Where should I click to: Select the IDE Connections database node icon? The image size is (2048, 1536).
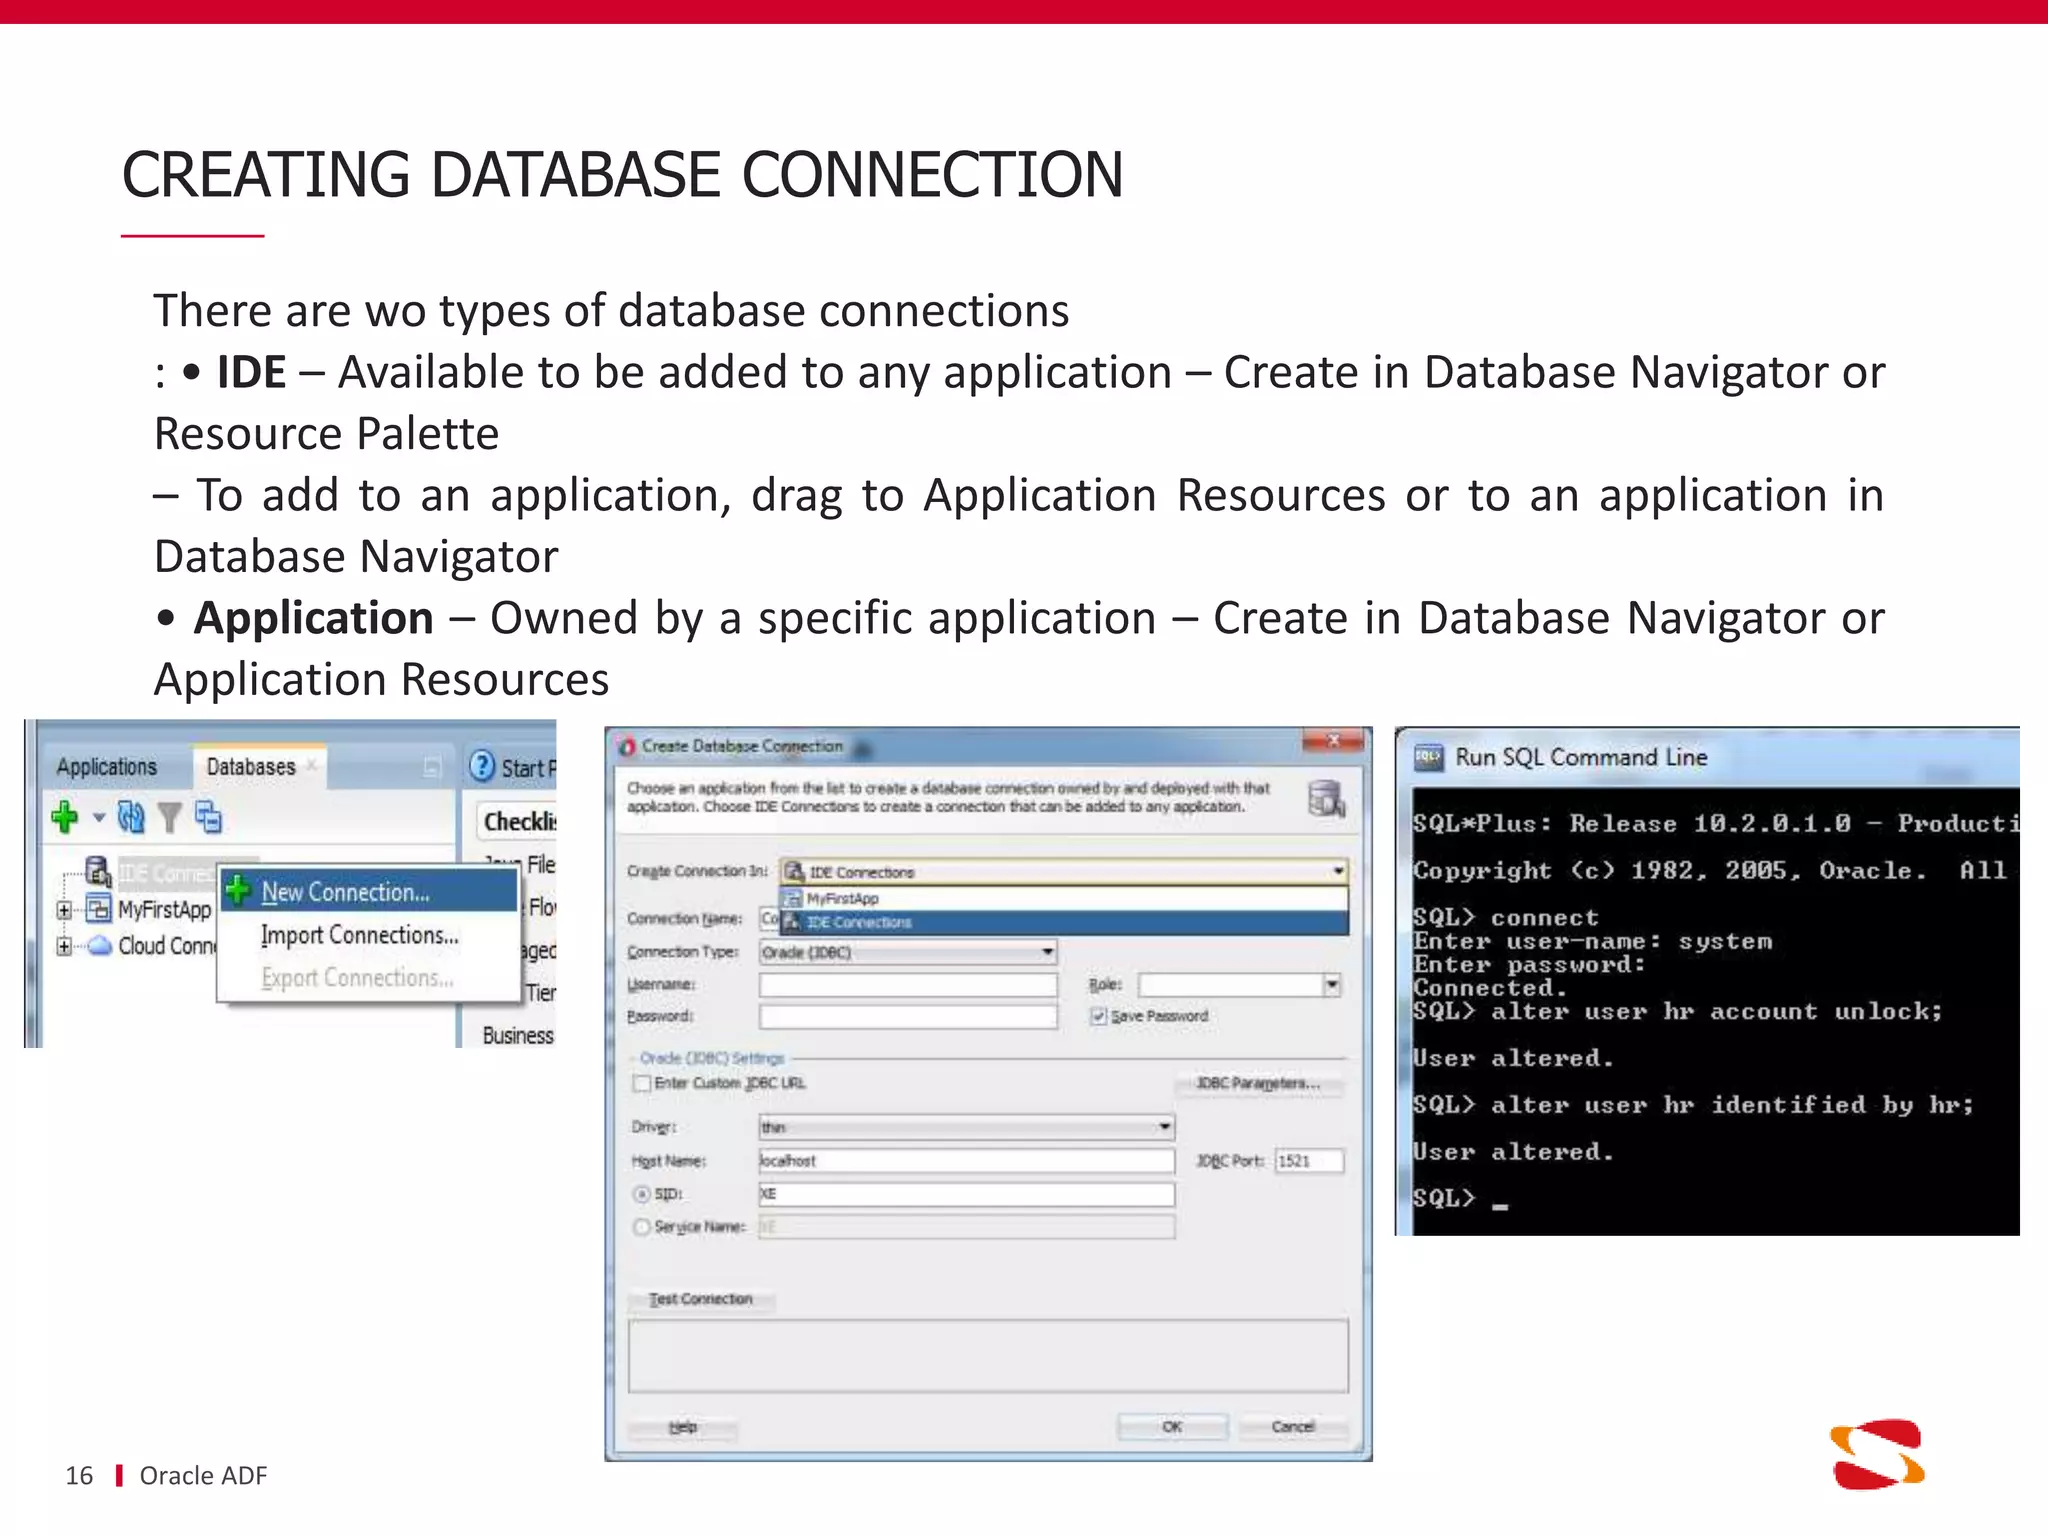(97, 872)
